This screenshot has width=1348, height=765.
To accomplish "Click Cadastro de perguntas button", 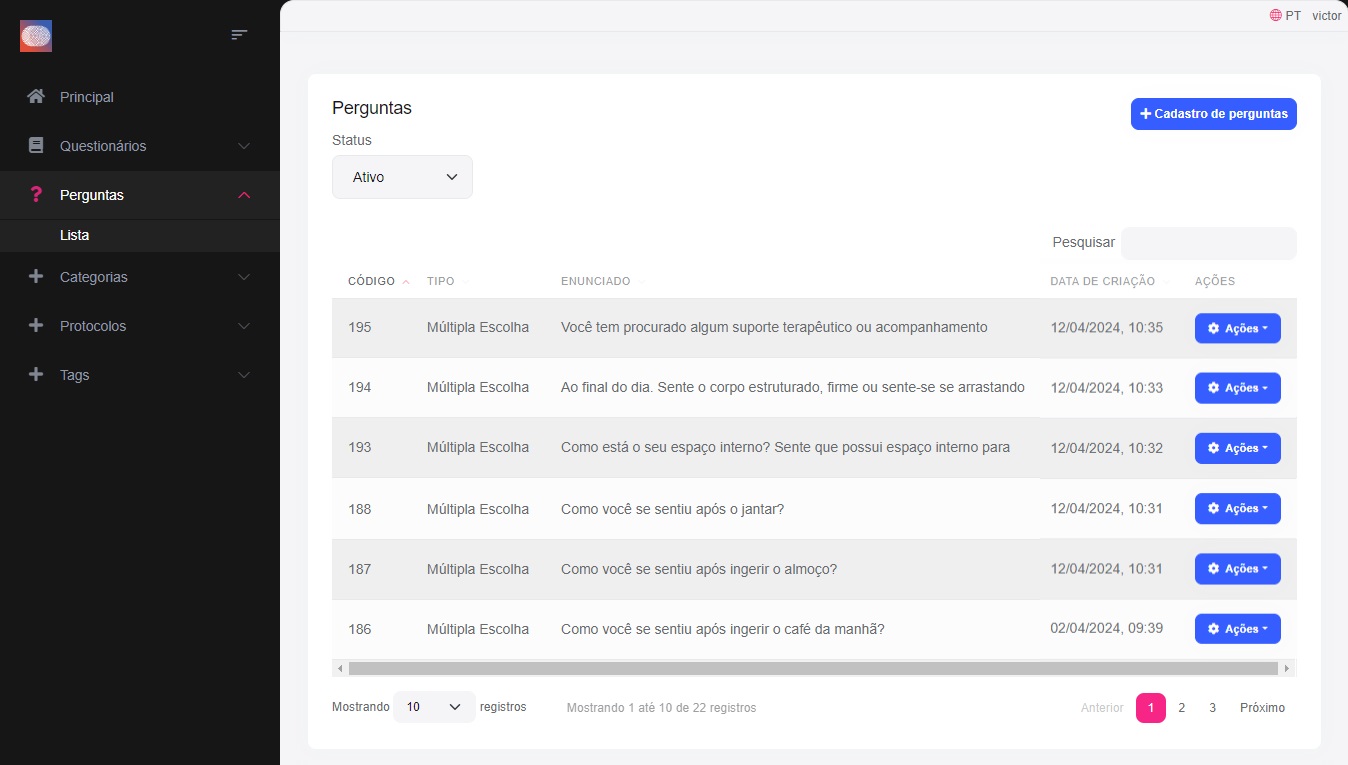I will pyautogui.click(x=1213, y=114).
